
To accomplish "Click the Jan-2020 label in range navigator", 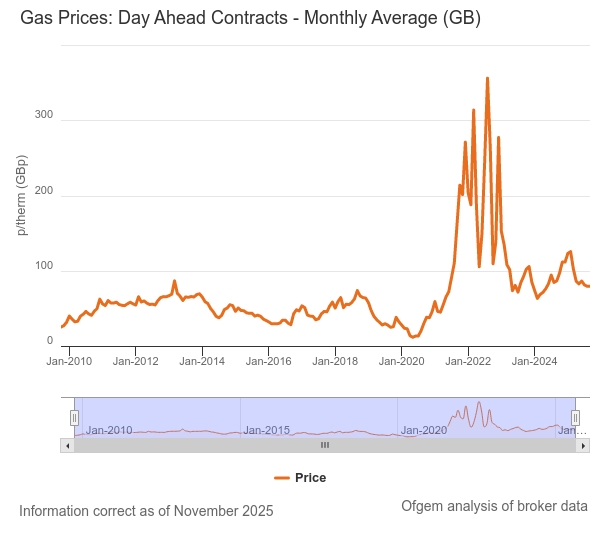I will coord(424,430).
